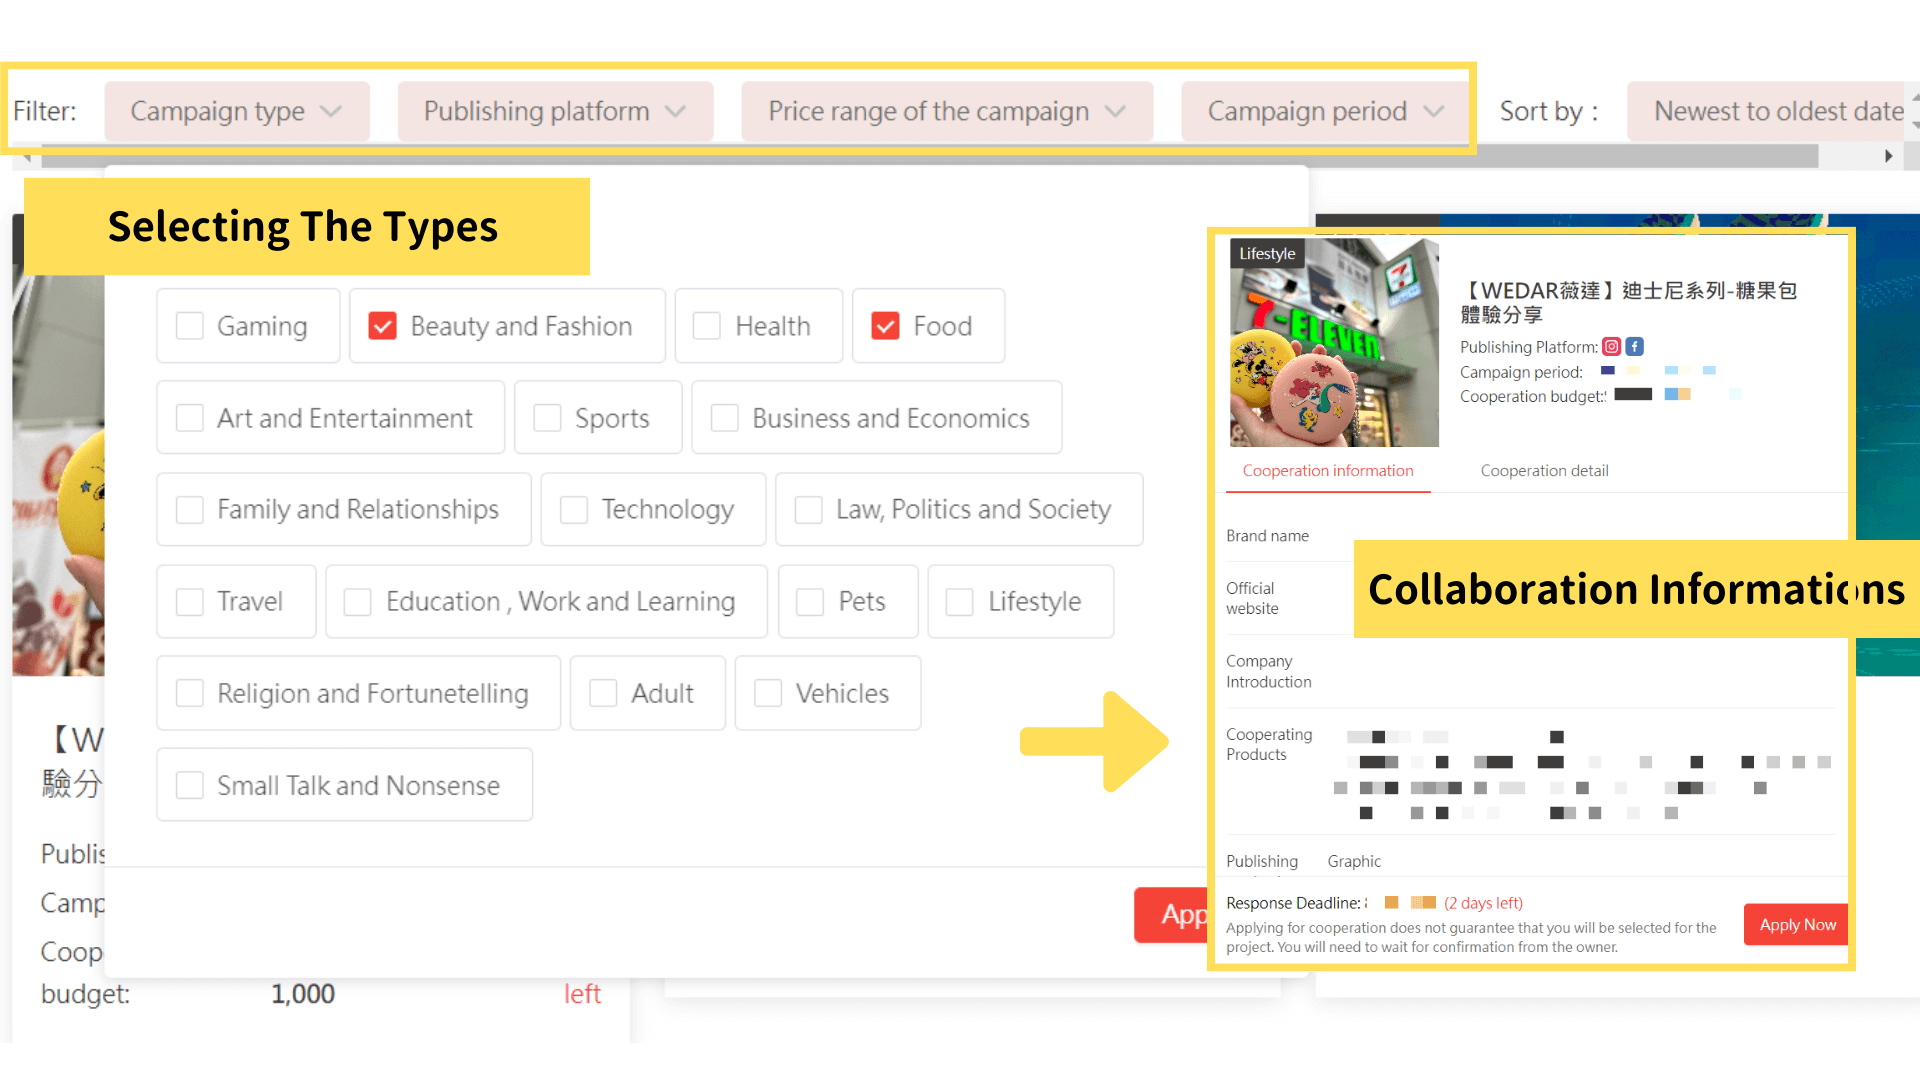Check the Travel checkbox
The image size is (1920, 1080).
tap(190, 602)
